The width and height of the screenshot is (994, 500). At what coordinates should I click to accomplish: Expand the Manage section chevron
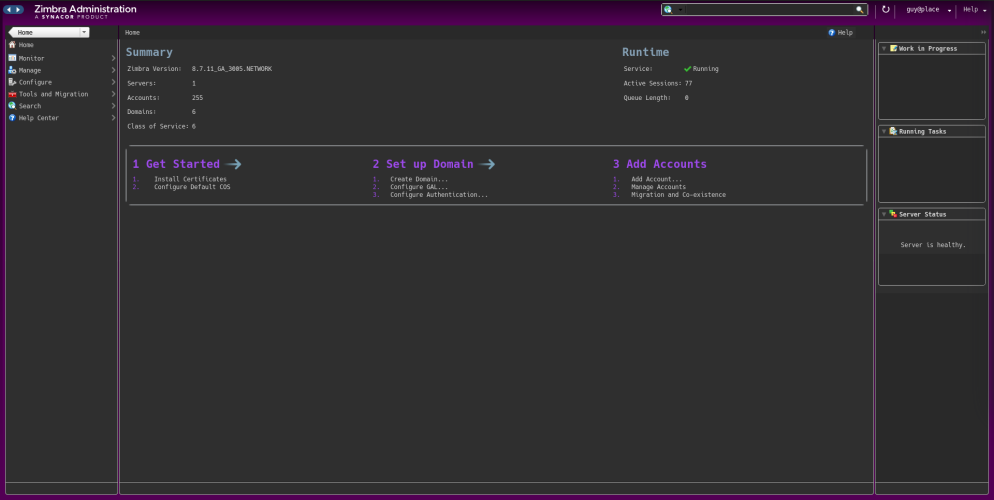(113, 70)
